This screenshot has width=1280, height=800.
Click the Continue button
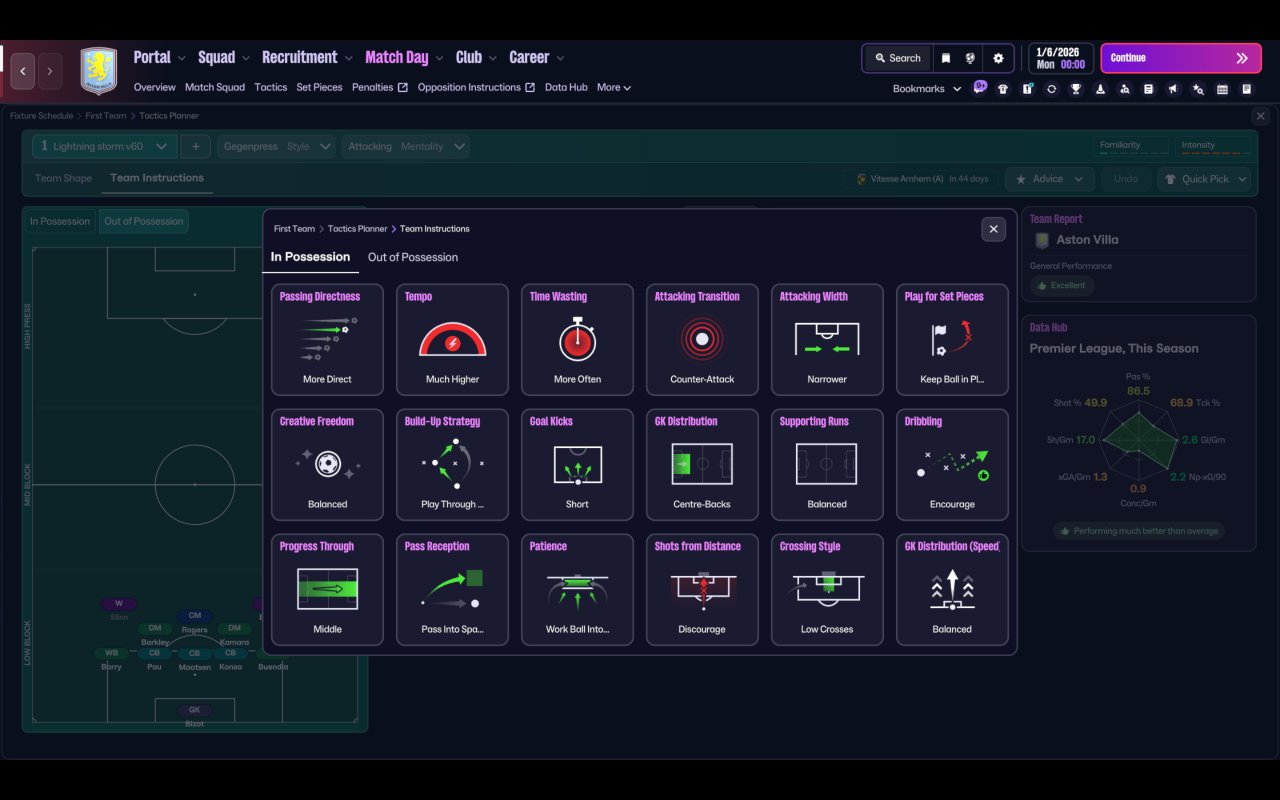(1181, 58)
